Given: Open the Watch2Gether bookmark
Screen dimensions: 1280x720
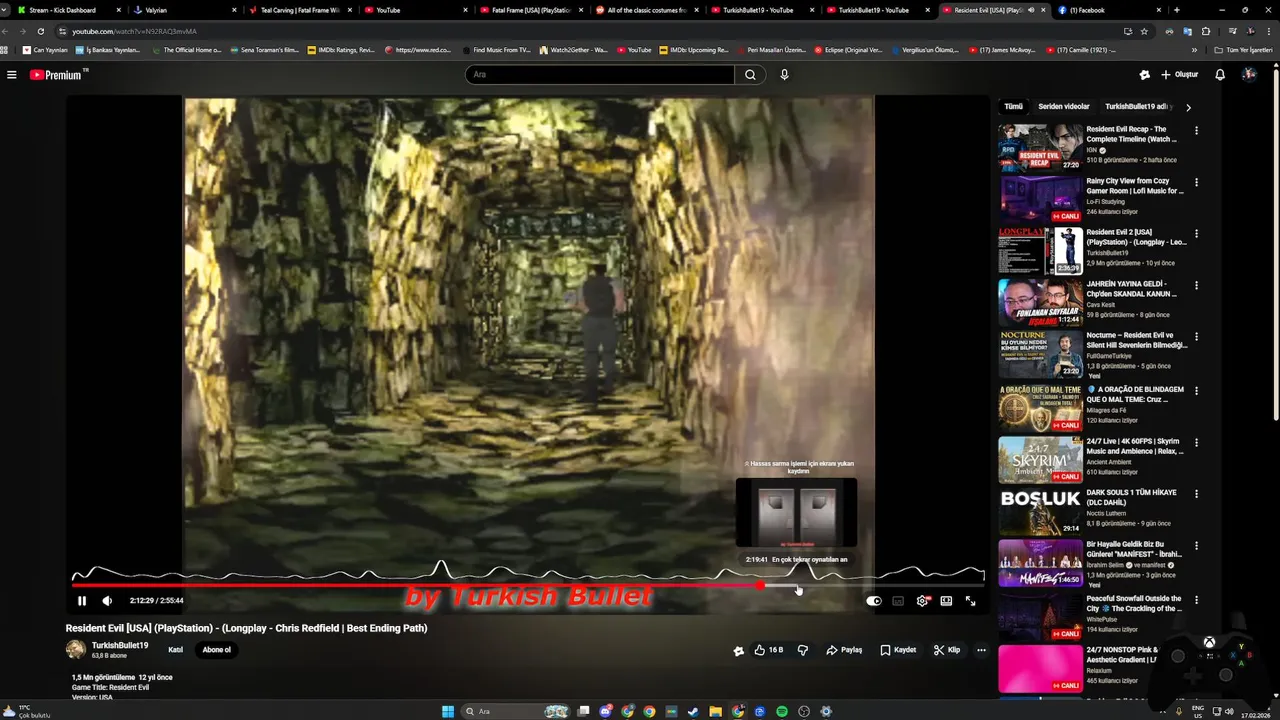Looking at the screenshot, I should pyautogui.click(x=573, y=50).
